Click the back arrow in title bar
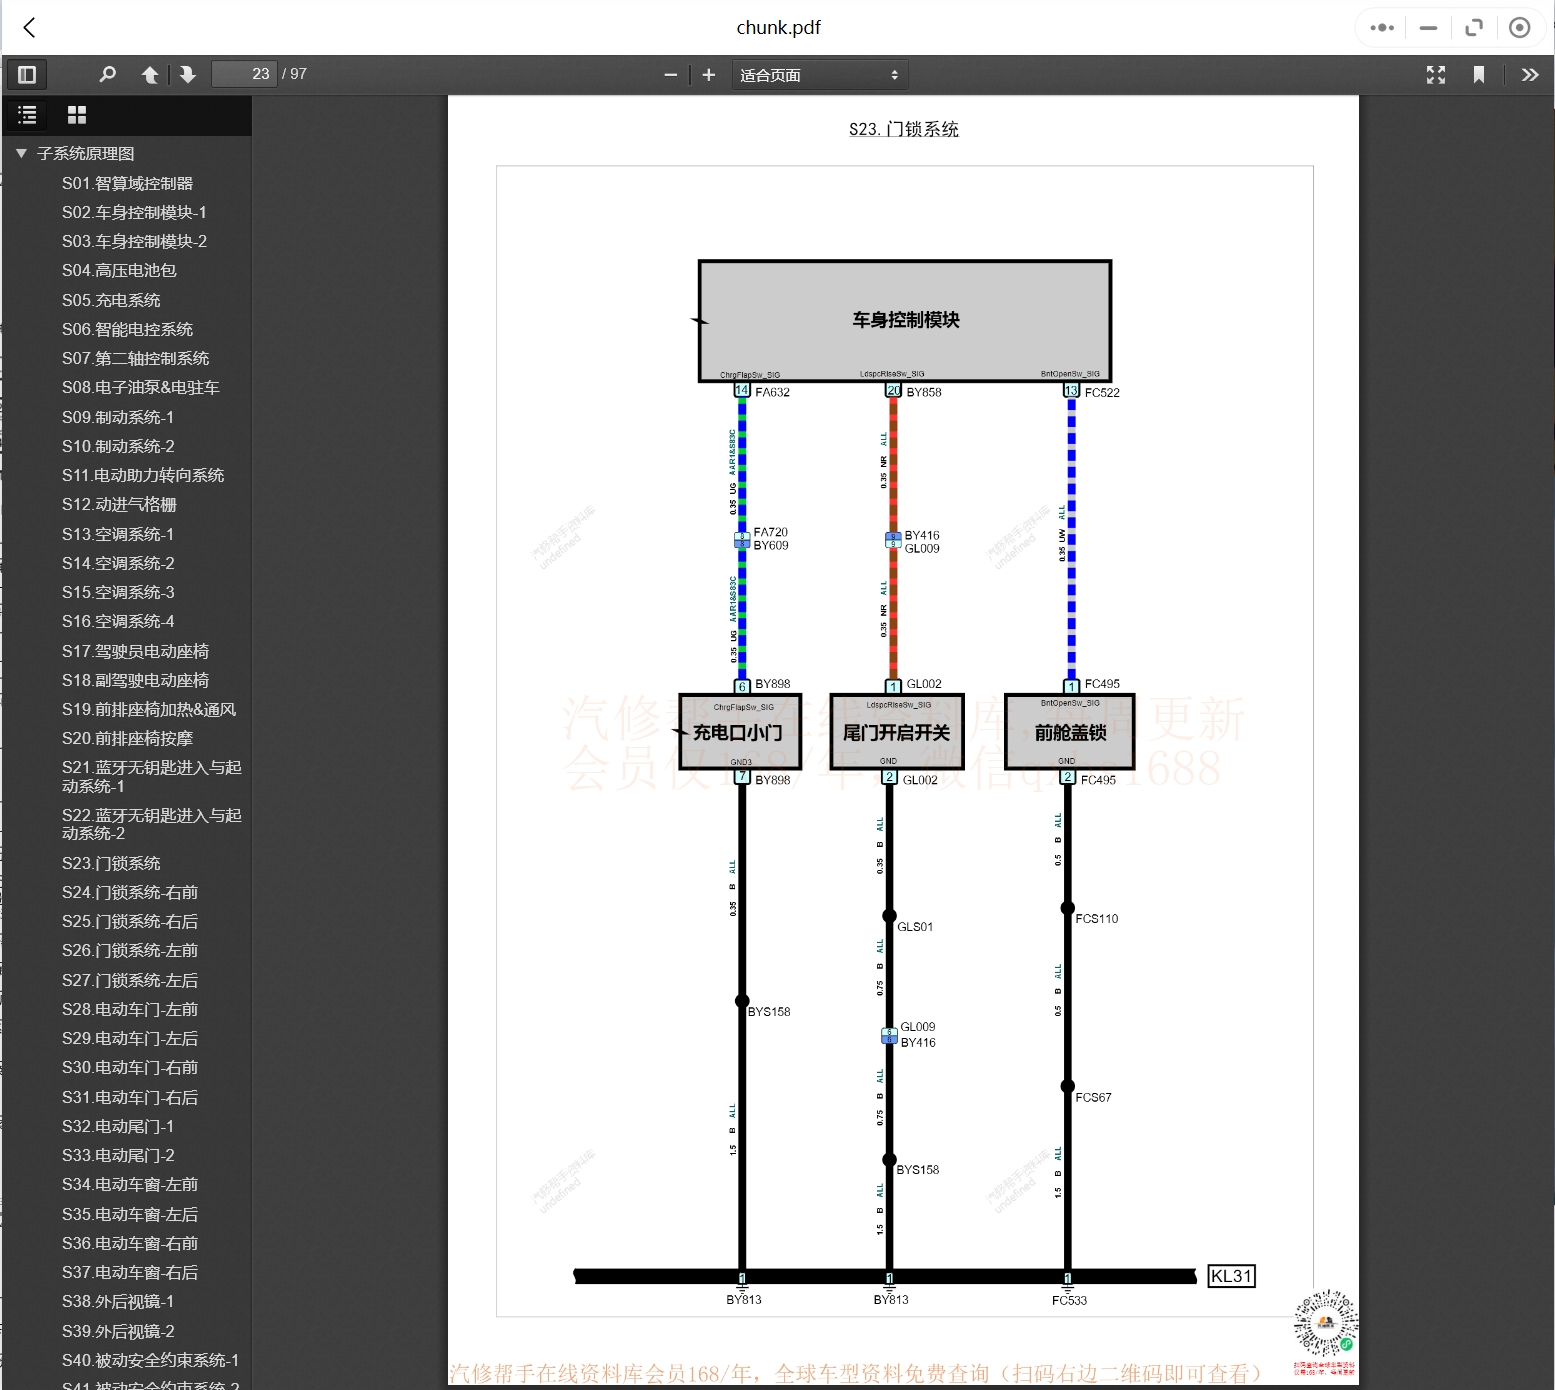 (30, 27)
